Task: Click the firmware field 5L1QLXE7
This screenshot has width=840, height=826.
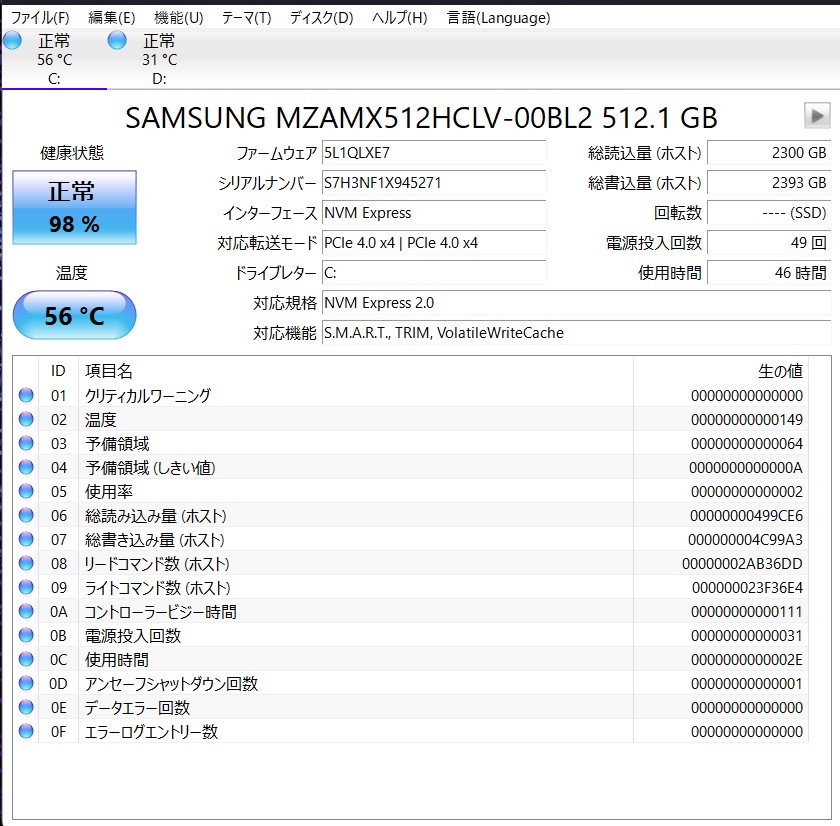Action: (434, 153)
